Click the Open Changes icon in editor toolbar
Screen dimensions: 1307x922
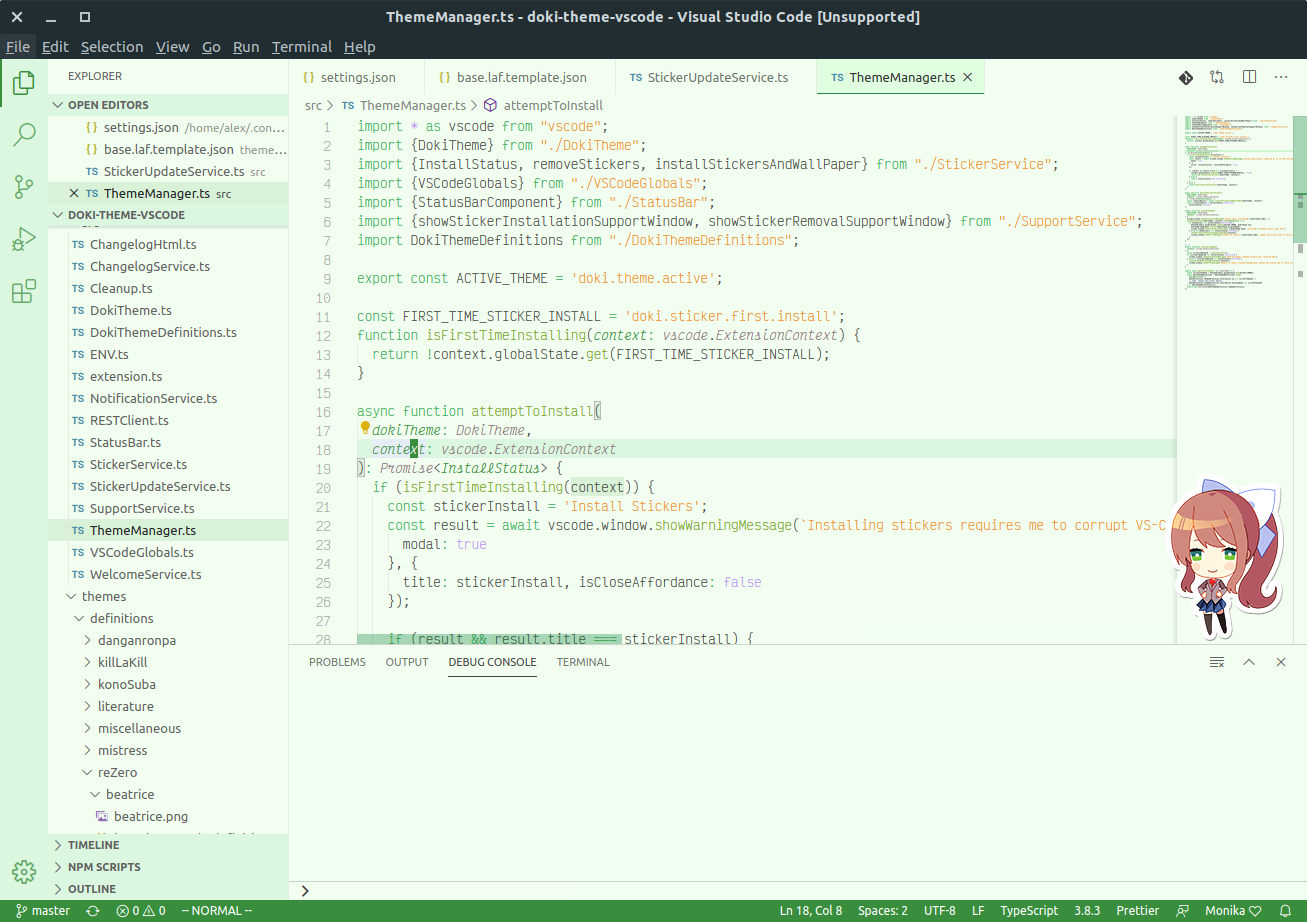[x=1217, y=77]
